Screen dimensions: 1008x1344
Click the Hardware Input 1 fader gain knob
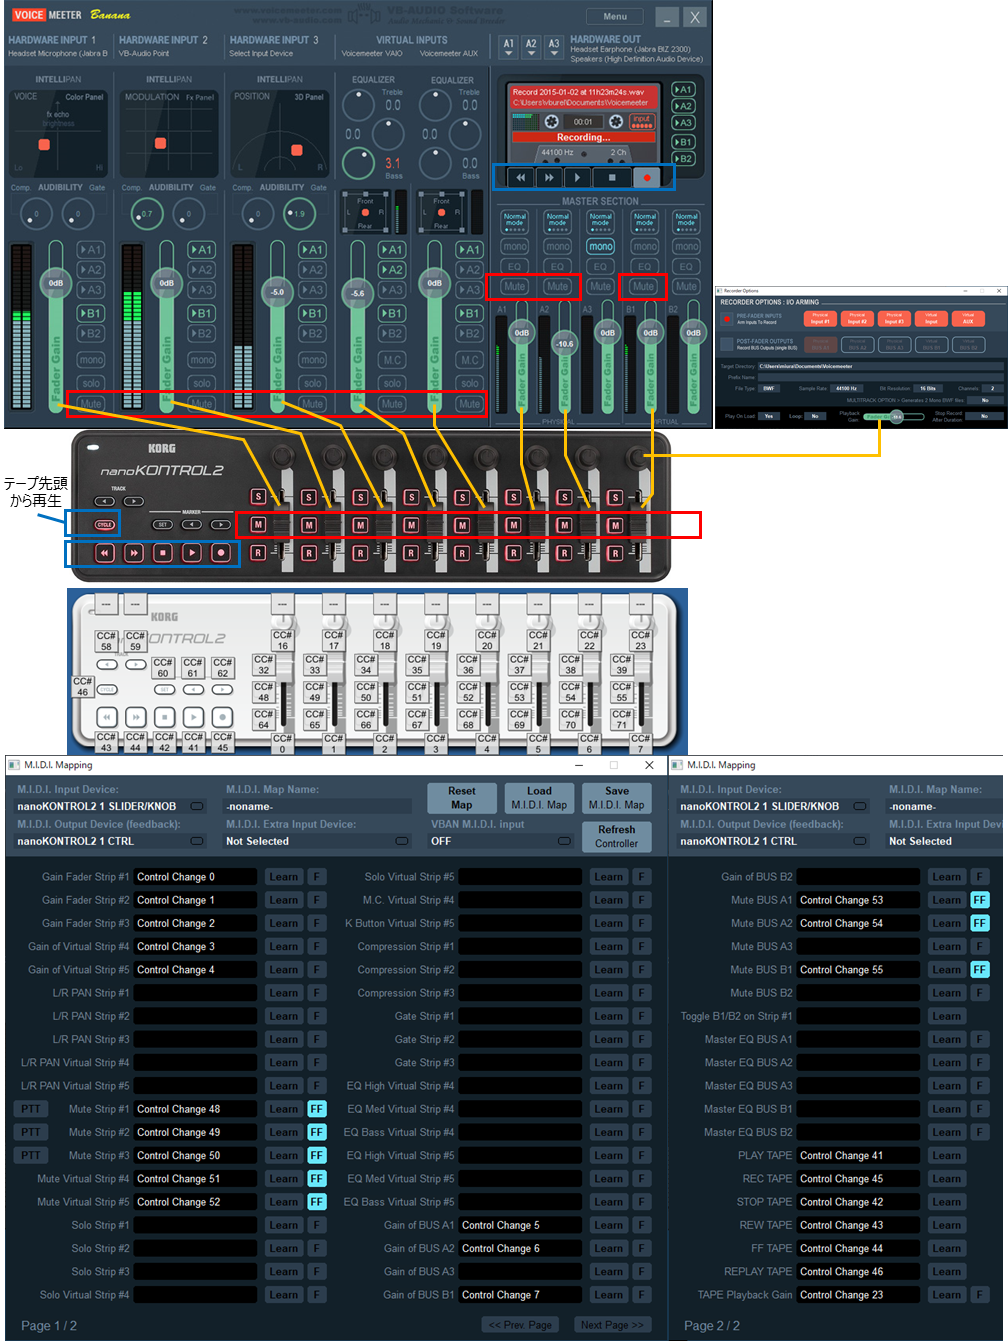(56, 283)
